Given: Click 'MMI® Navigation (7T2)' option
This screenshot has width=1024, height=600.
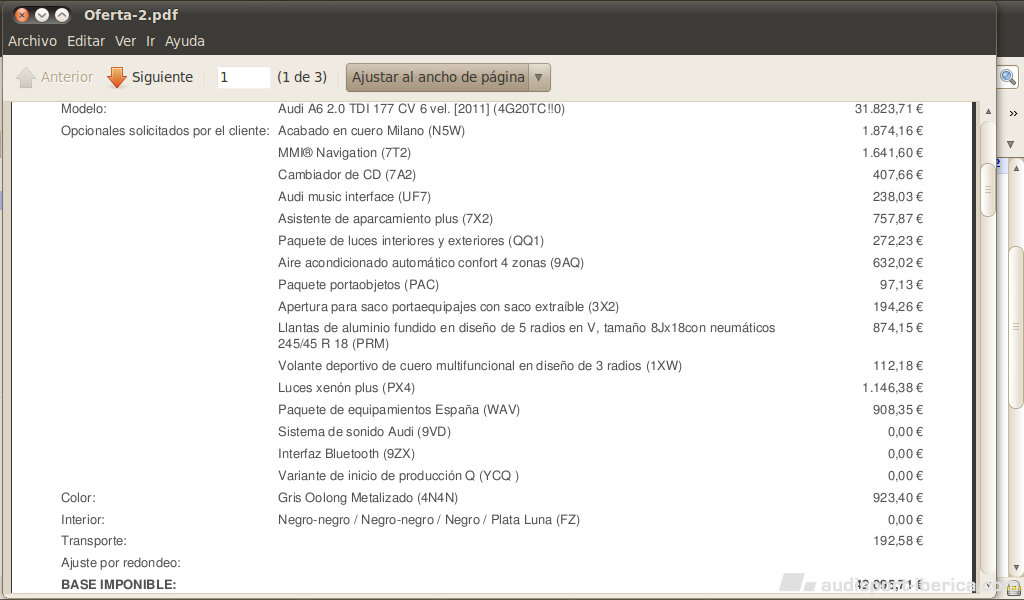Looking at the screenshot, I should (344, 153).
